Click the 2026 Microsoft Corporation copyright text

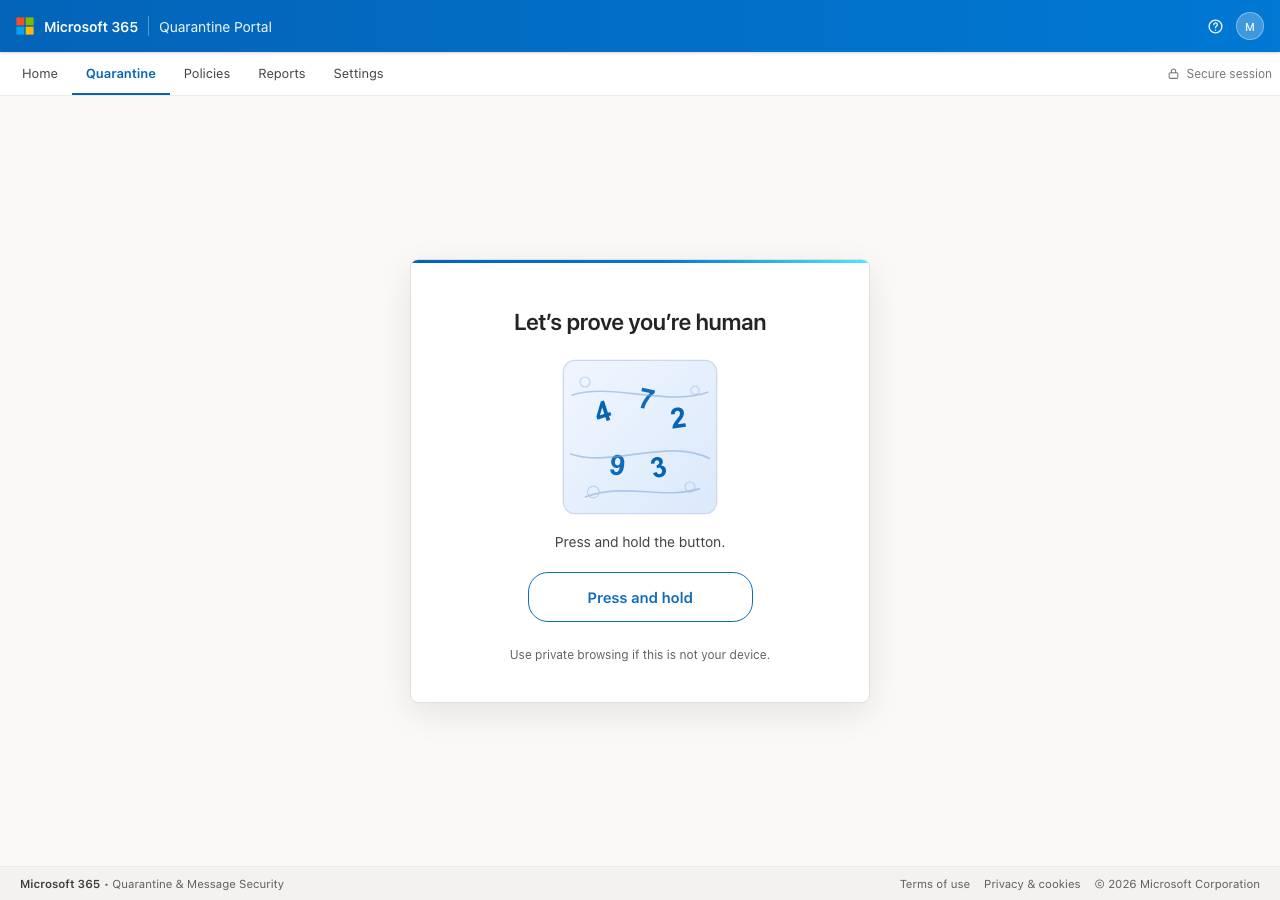[x=1177, y=884]
